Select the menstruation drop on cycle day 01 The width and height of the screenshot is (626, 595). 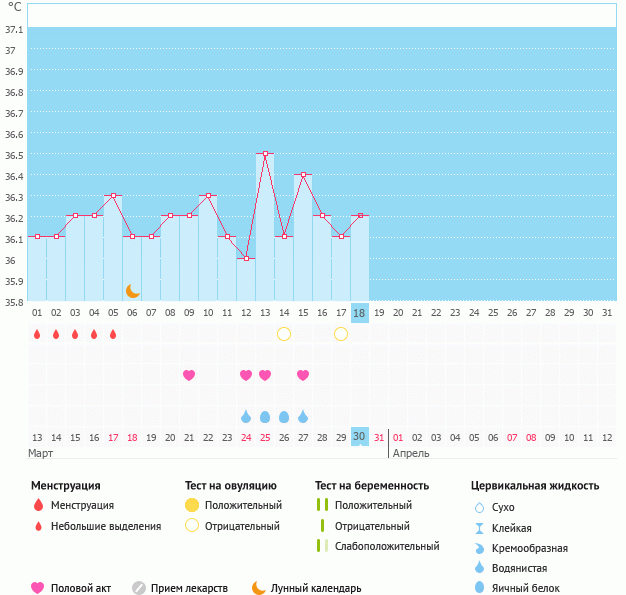37,334
